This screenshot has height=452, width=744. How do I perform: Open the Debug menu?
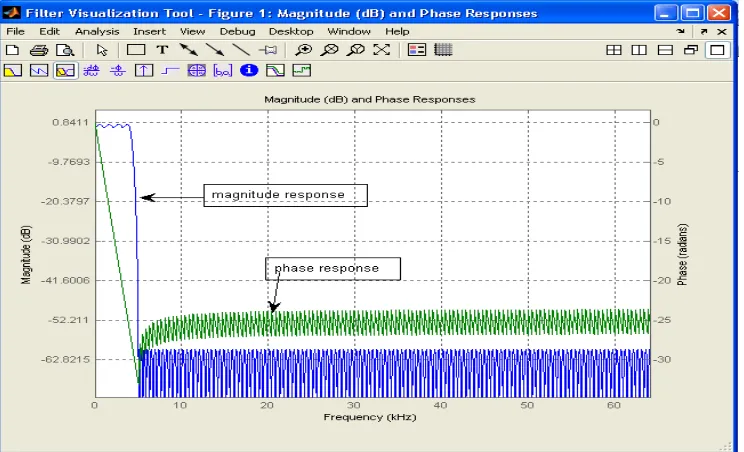click(237, 31)
